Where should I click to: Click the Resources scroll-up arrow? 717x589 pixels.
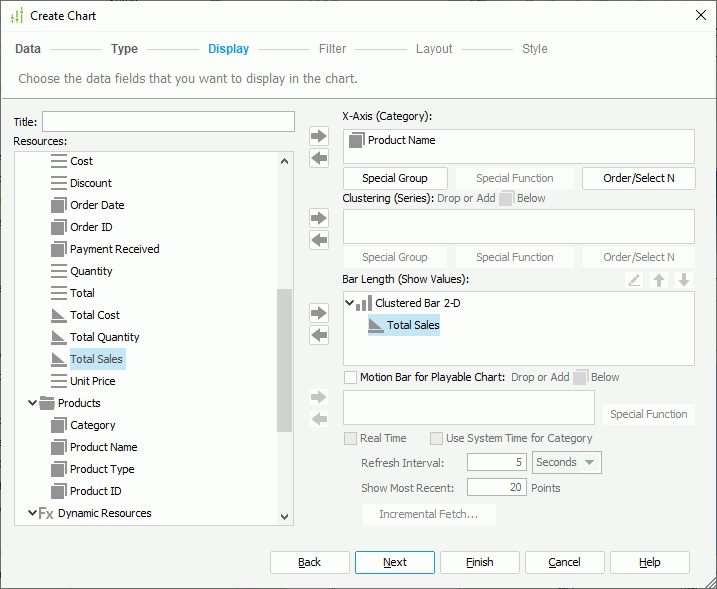[284, 161]
